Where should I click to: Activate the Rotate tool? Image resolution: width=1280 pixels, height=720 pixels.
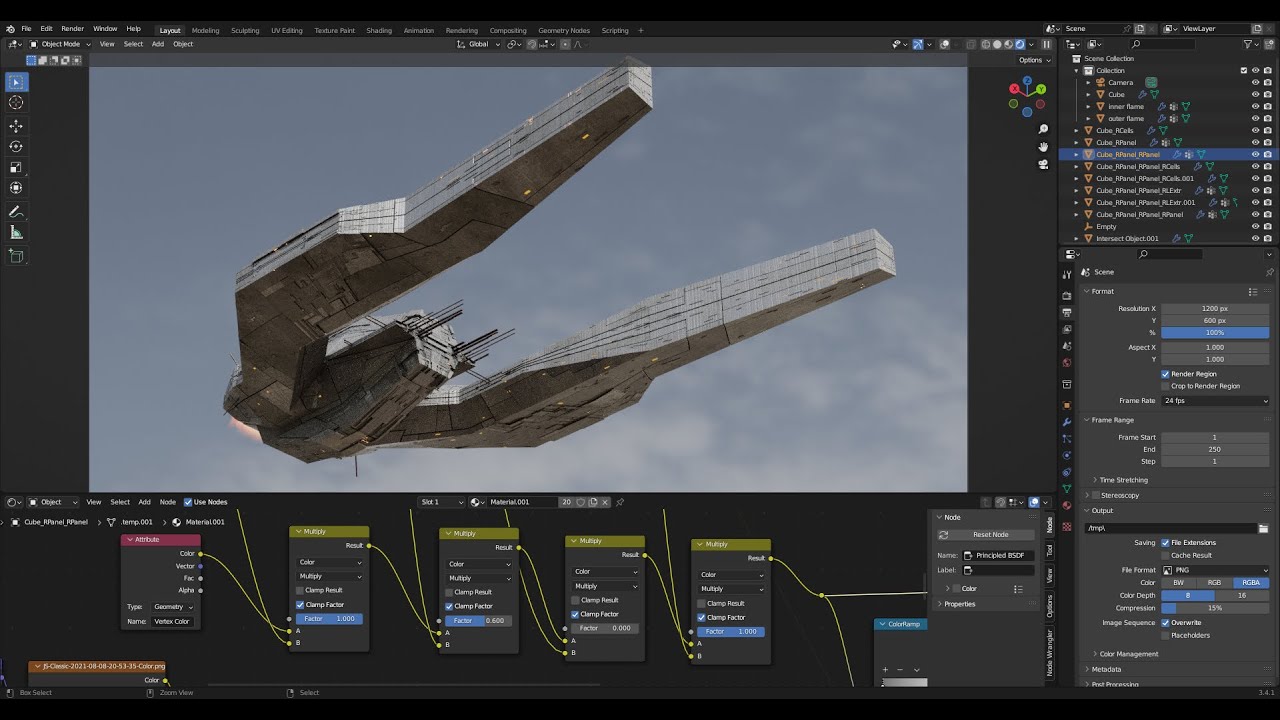[x=16, y=147]
